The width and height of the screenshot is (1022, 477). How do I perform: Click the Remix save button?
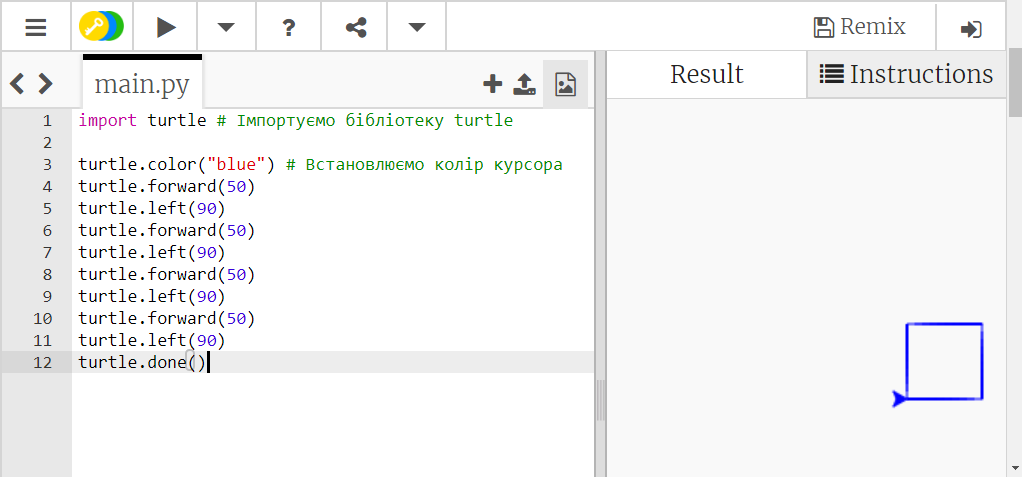pyautogui.click(x=860, y=27)
